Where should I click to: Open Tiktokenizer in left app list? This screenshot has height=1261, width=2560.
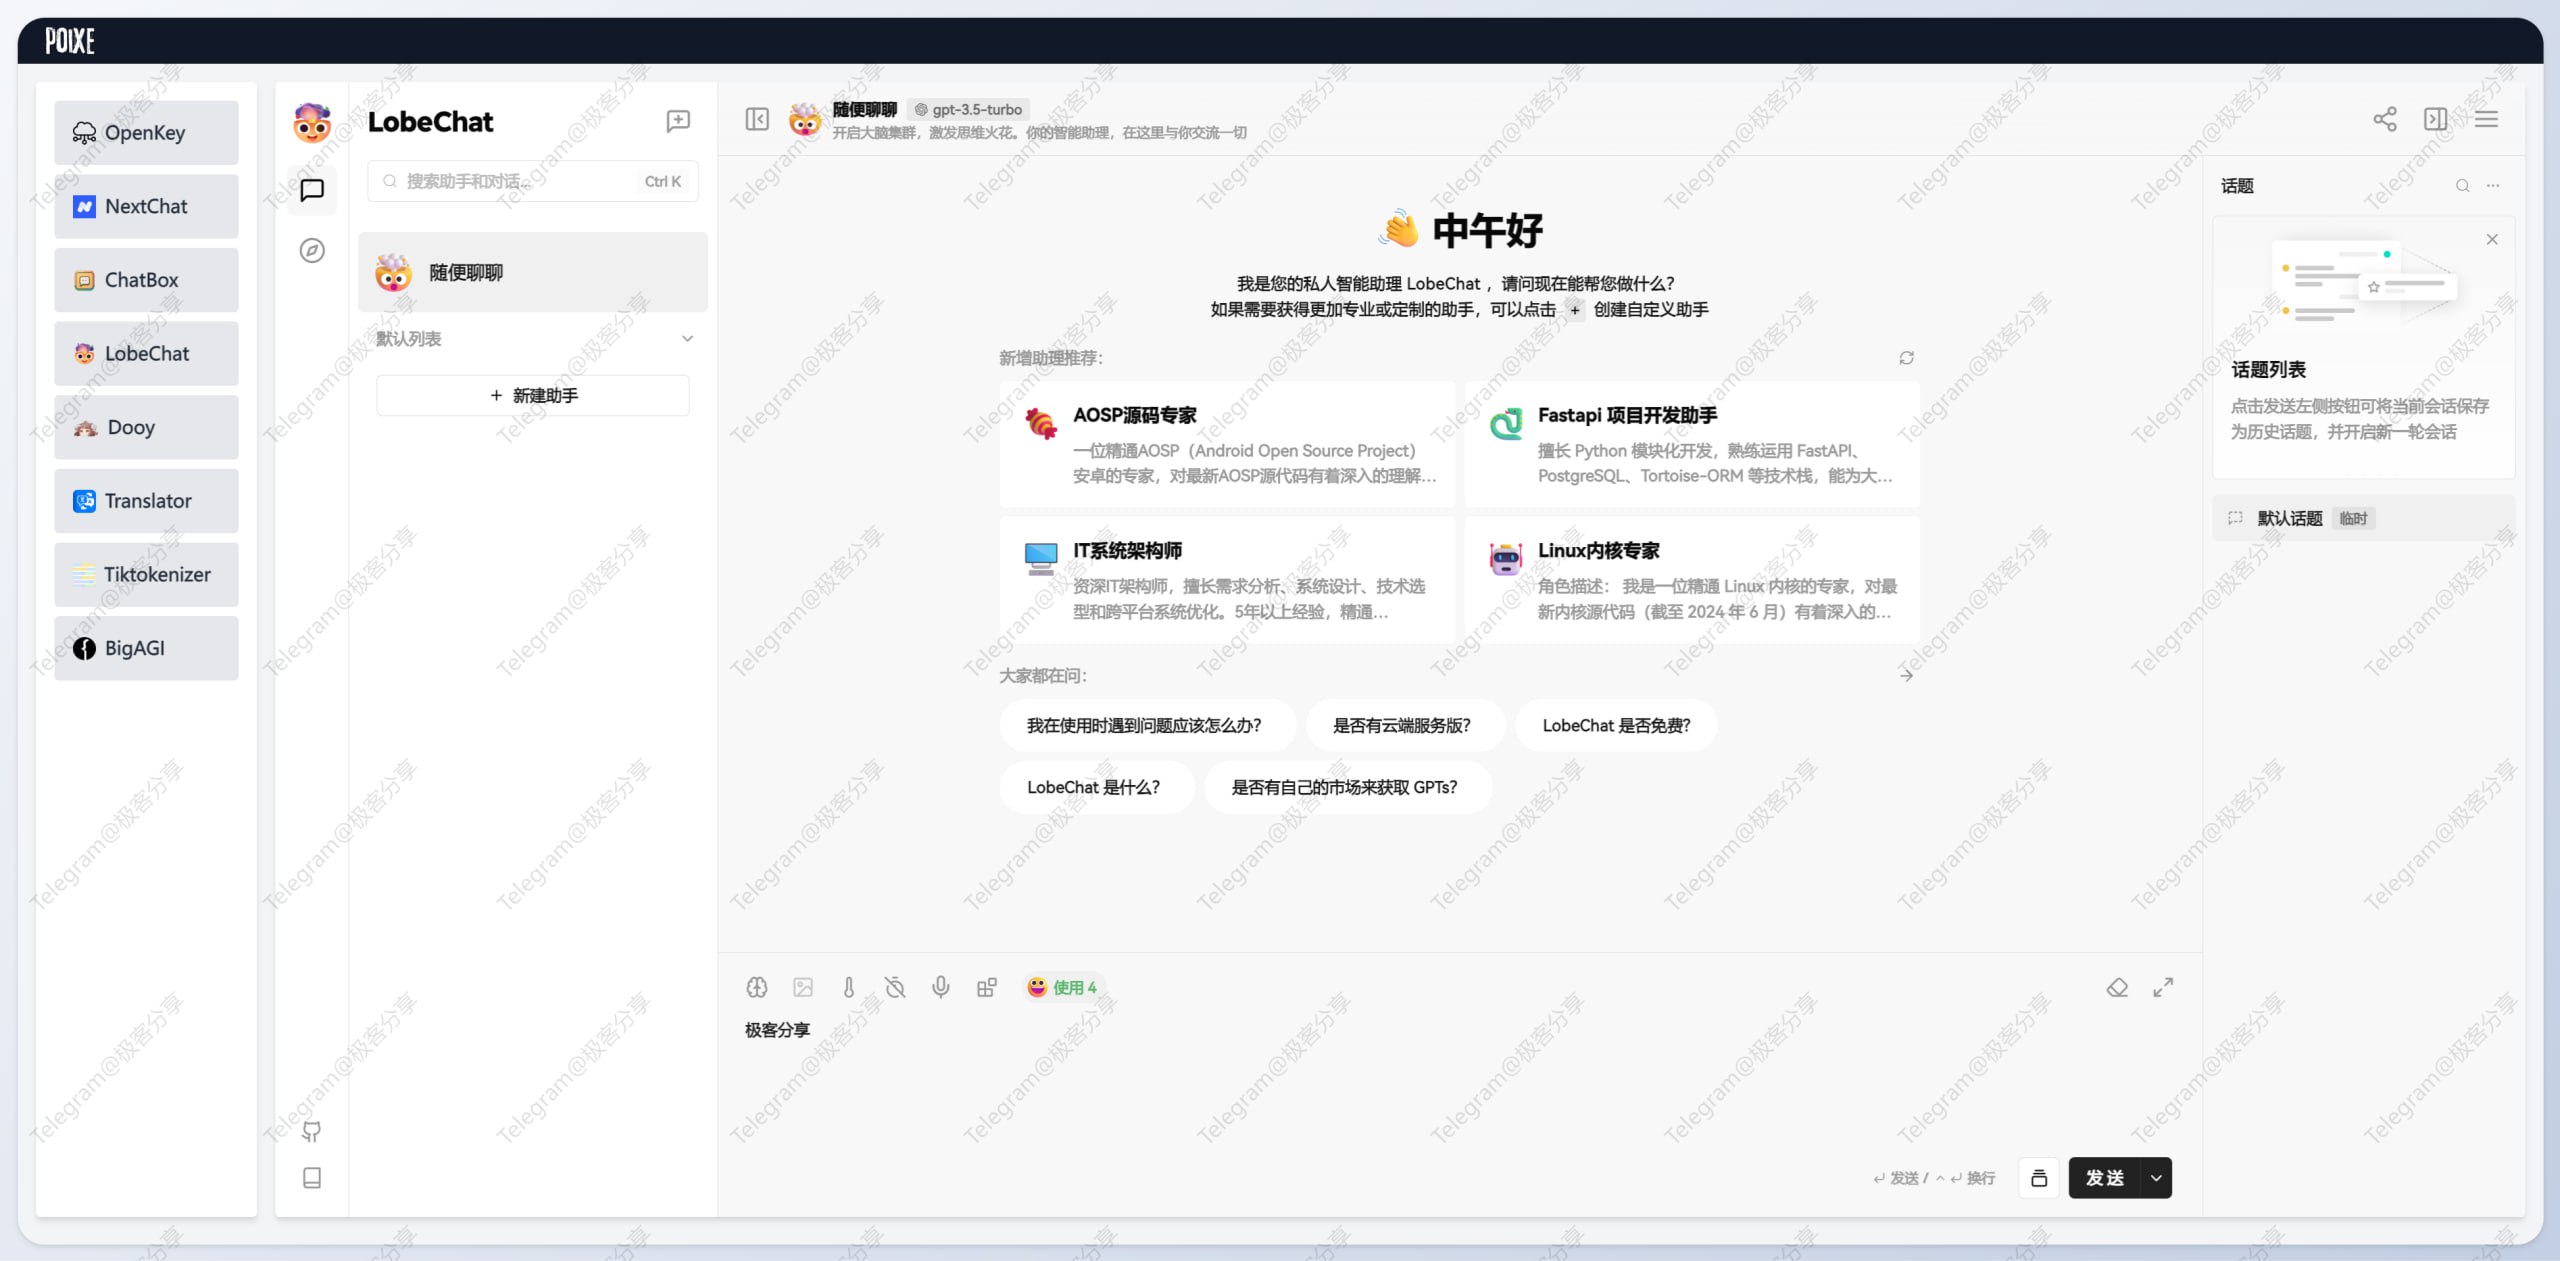pyautogui.click(x=146, y=575)
